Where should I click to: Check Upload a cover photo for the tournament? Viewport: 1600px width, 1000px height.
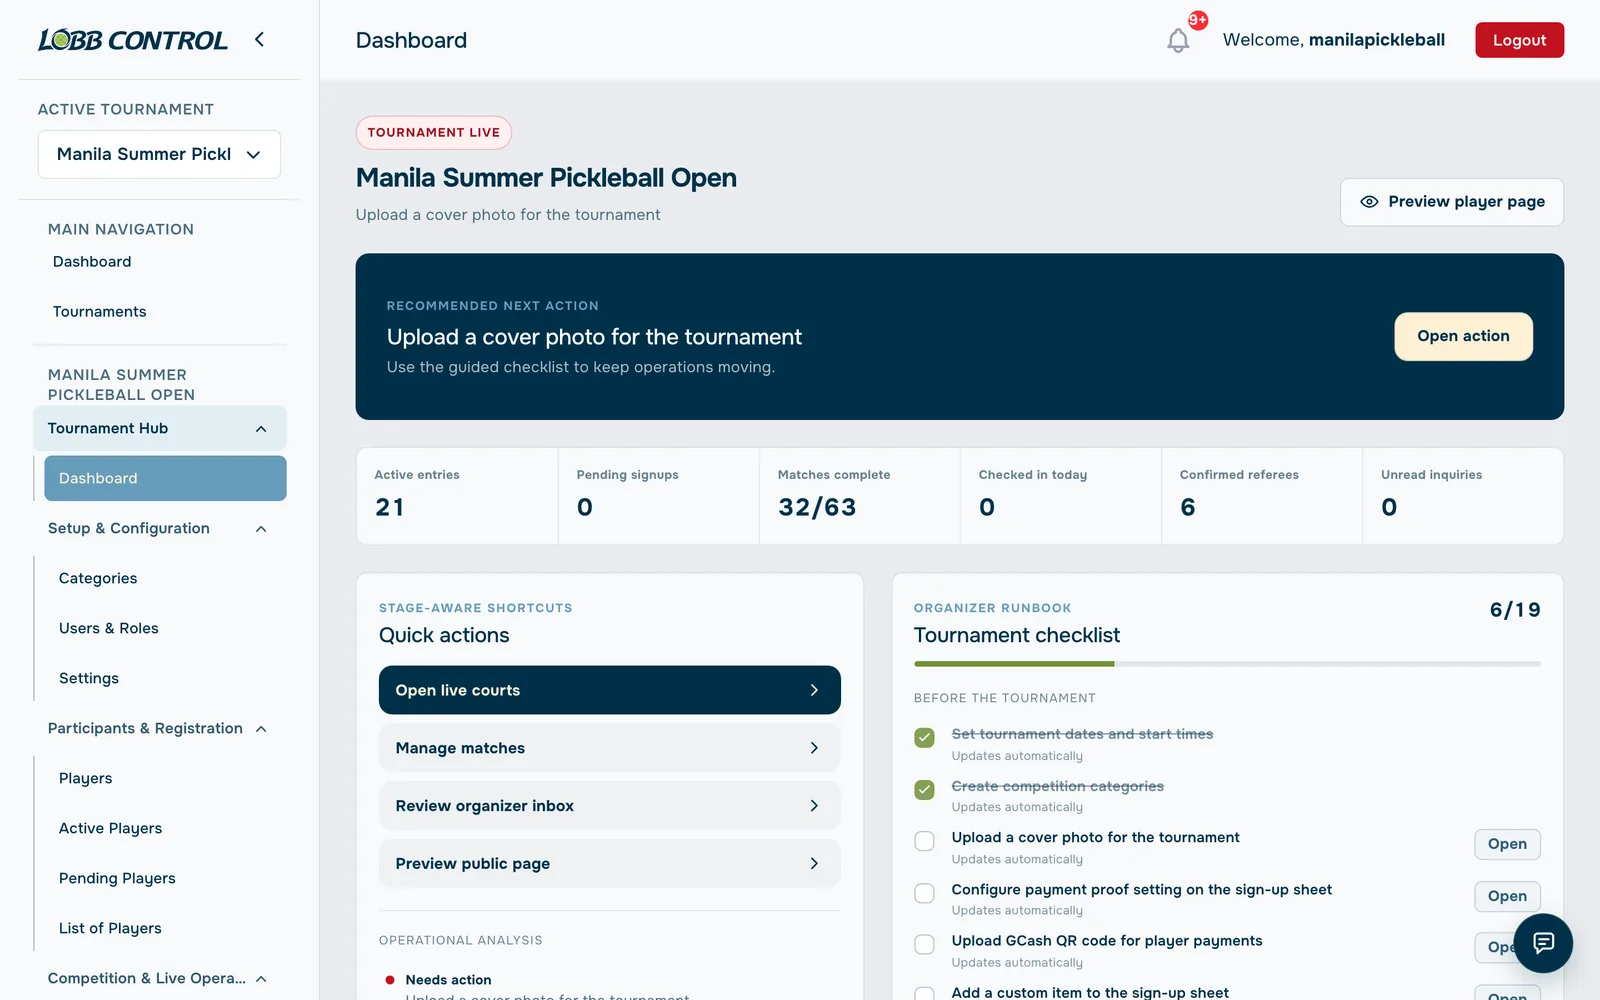(x=925, y=841)
